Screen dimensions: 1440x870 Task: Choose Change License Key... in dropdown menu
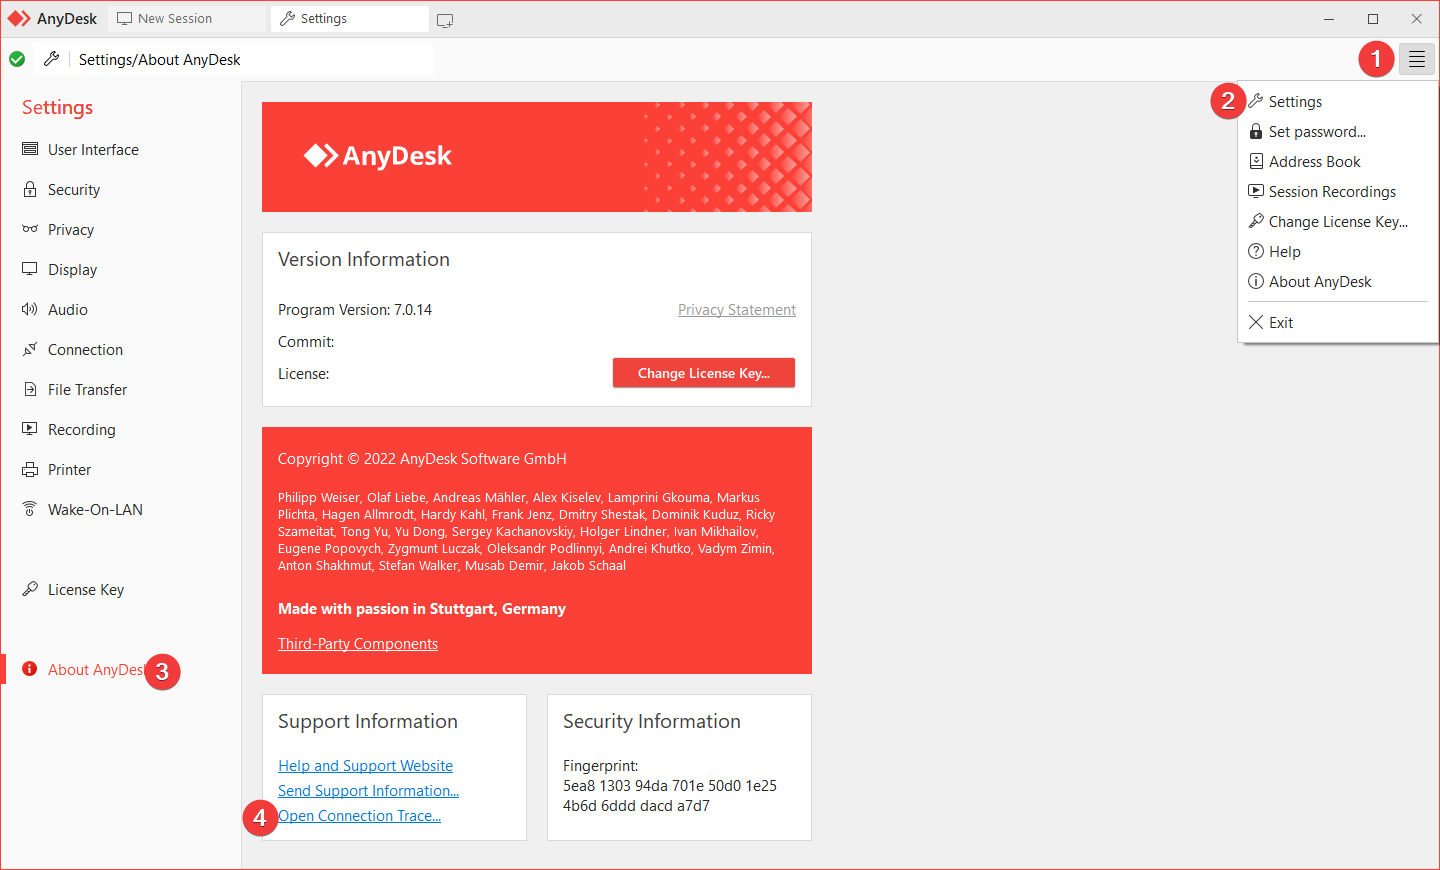coord(1338,221)
